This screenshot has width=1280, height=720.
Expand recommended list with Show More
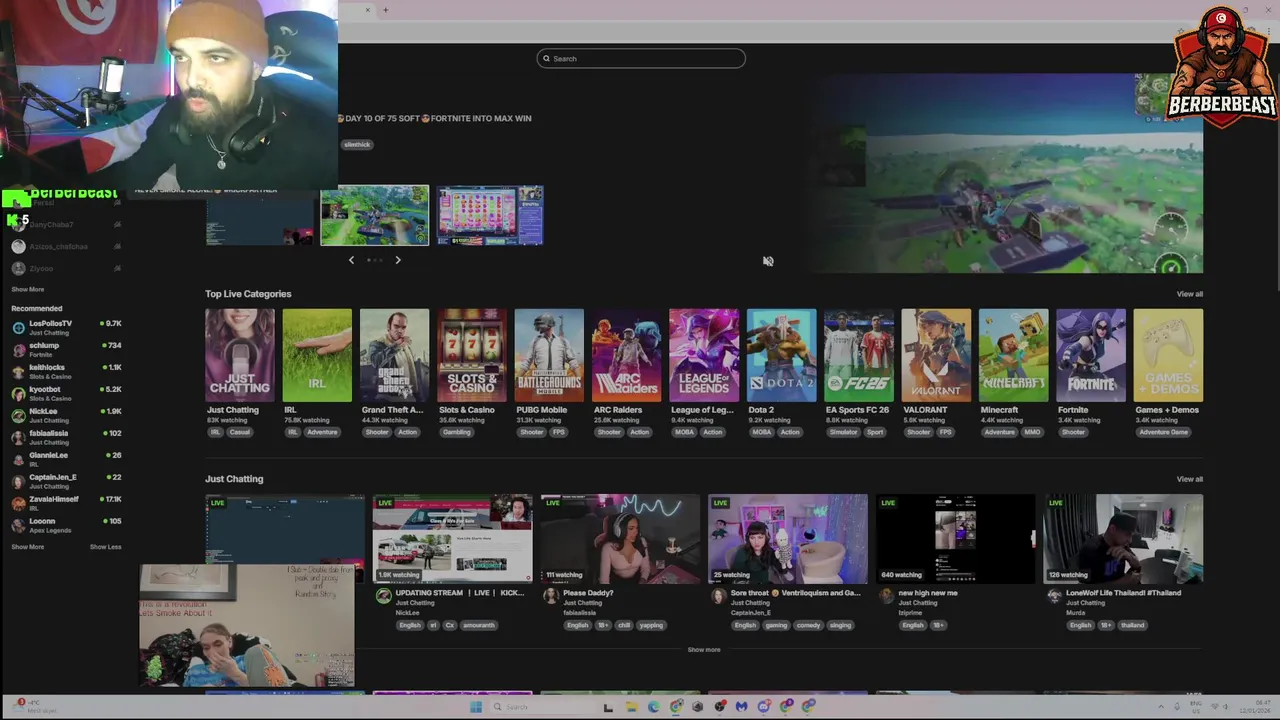(27, 547)
